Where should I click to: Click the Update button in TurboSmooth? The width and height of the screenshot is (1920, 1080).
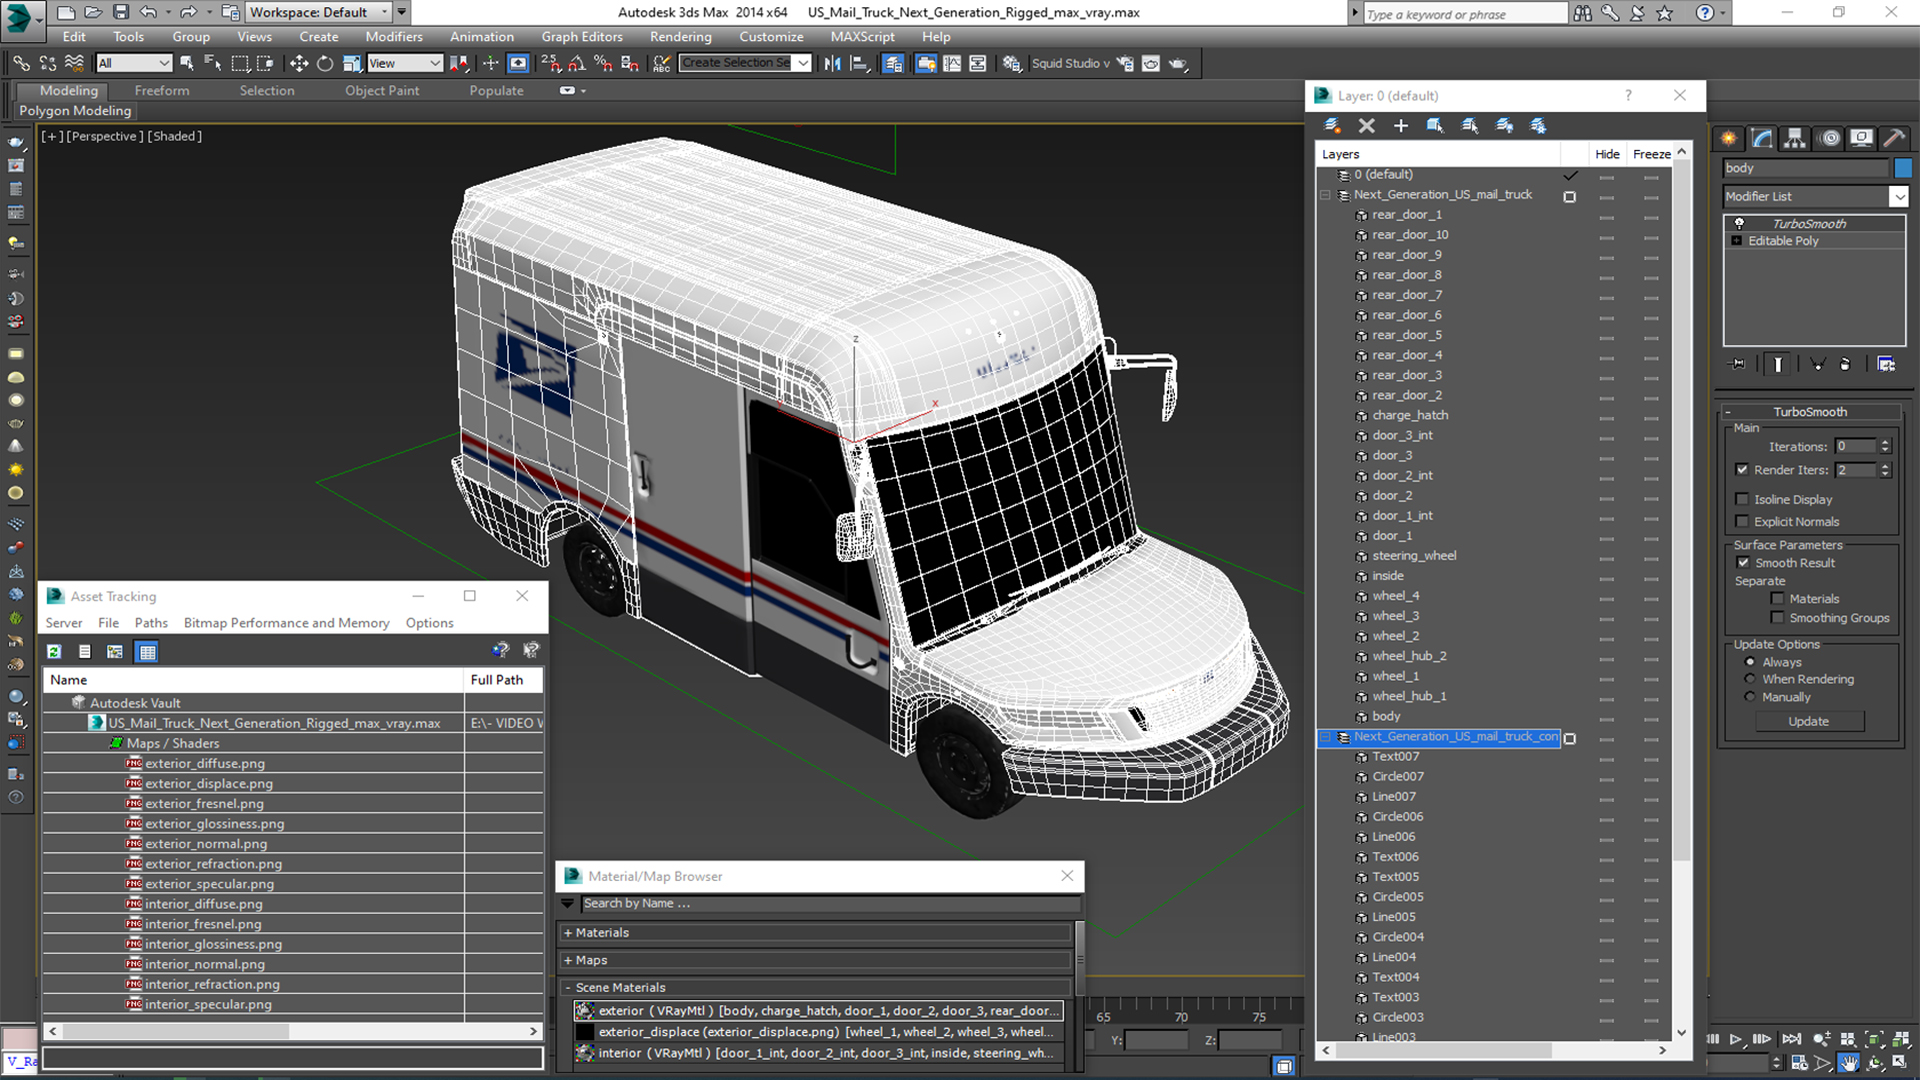click(x=1809, y=721)
